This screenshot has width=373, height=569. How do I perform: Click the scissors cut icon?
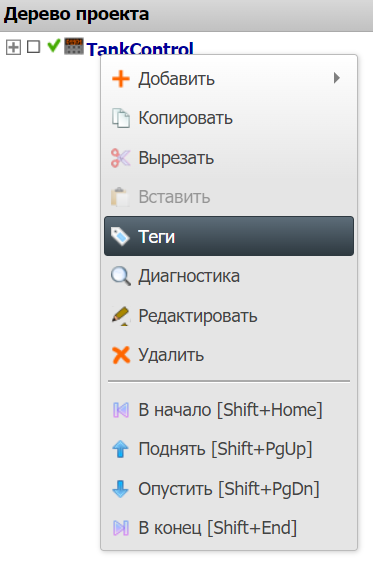pyautogui.click(x=120, y=158)
